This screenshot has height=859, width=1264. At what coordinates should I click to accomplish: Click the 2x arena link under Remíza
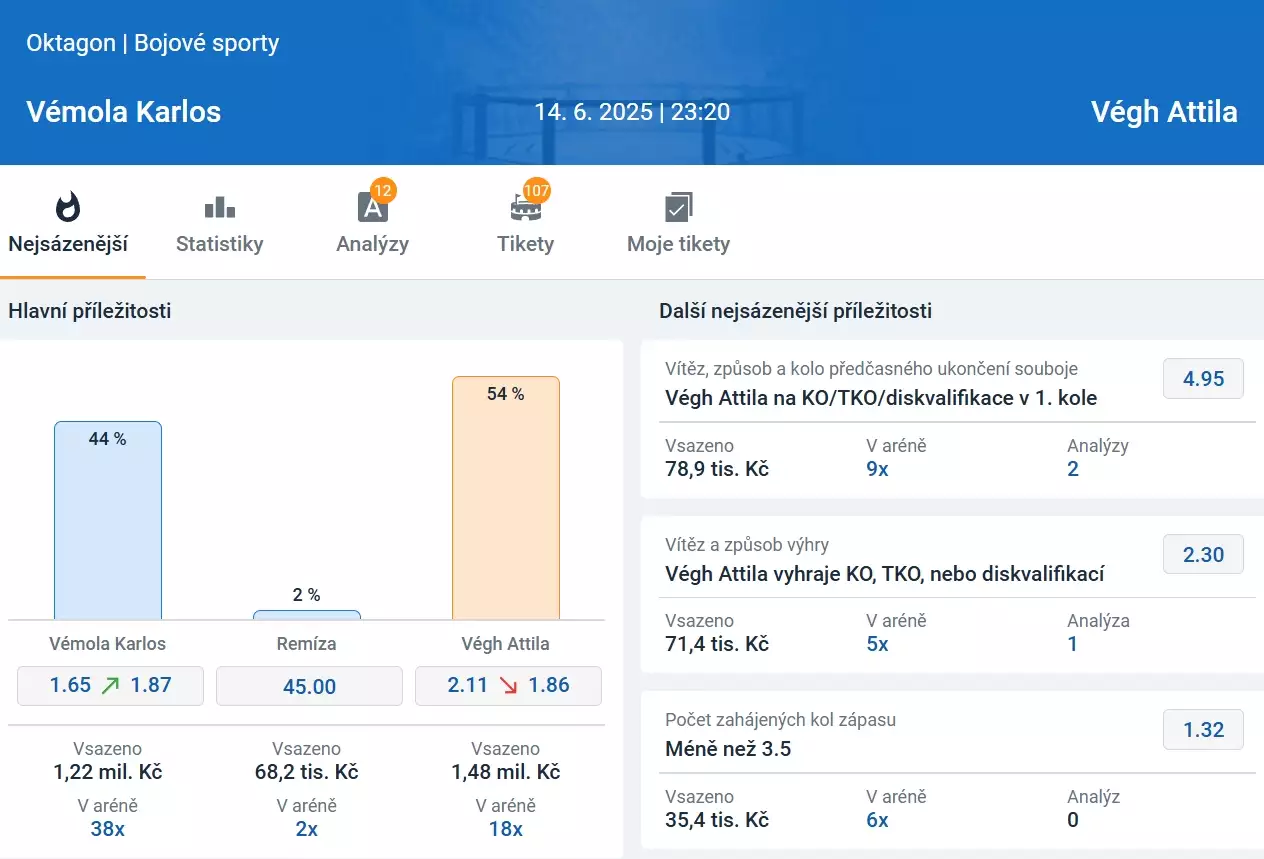pyautogui.click(x=307, y=829)
